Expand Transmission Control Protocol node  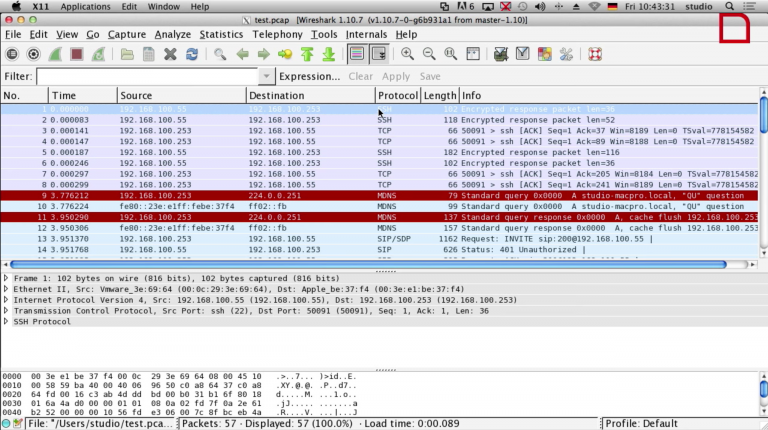pos(6,311)
